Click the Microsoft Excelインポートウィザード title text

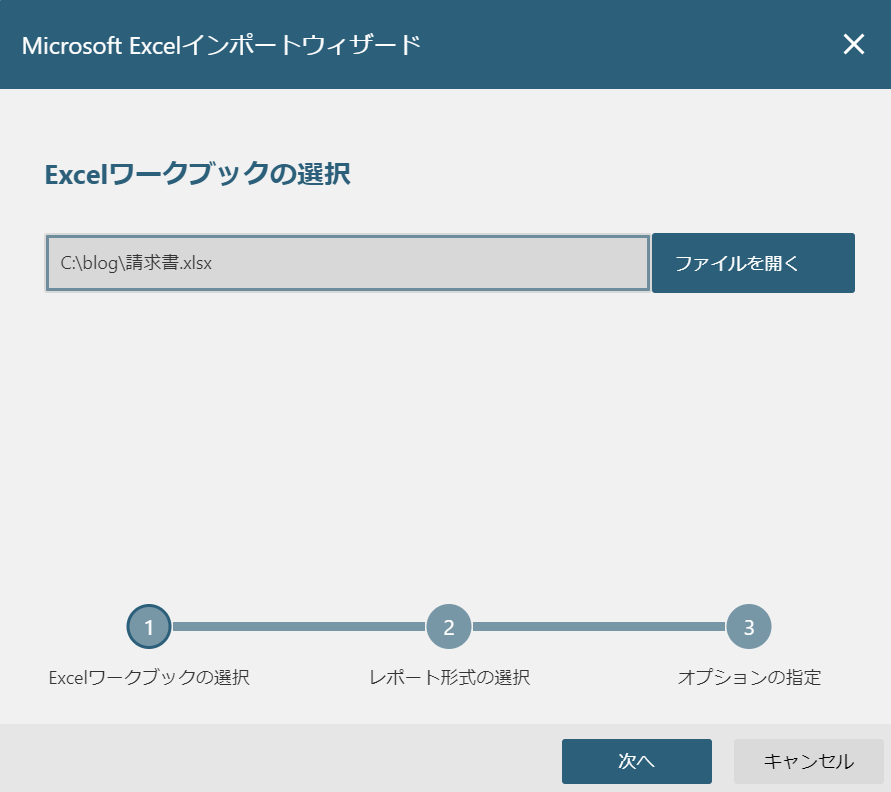(221, 45)
